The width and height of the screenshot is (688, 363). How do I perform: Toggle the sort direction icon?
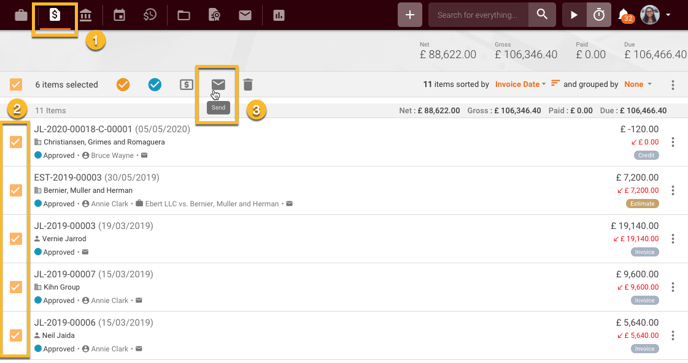[555, 83]
